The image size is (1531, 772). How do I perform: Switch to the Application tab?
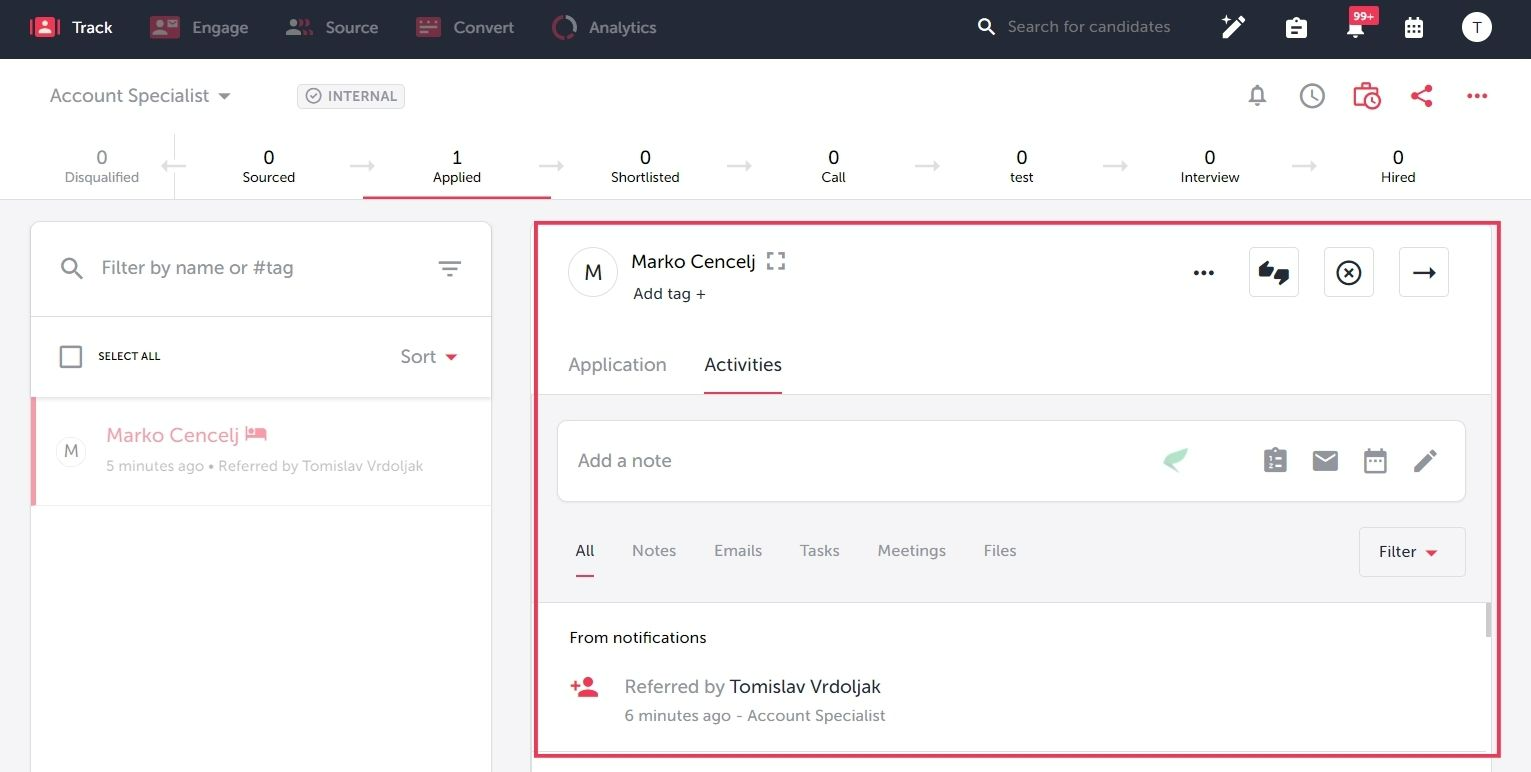(x=617, y=364)
